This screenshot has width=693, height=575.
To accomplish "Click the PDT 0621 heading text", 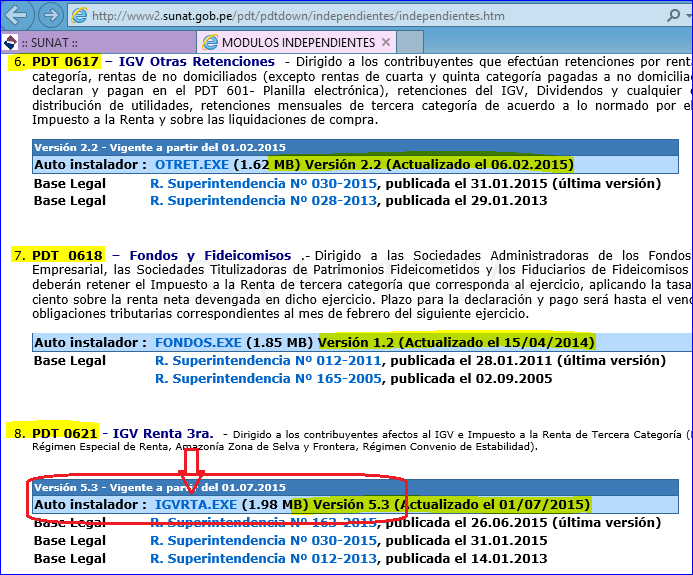I will [65, 434].
